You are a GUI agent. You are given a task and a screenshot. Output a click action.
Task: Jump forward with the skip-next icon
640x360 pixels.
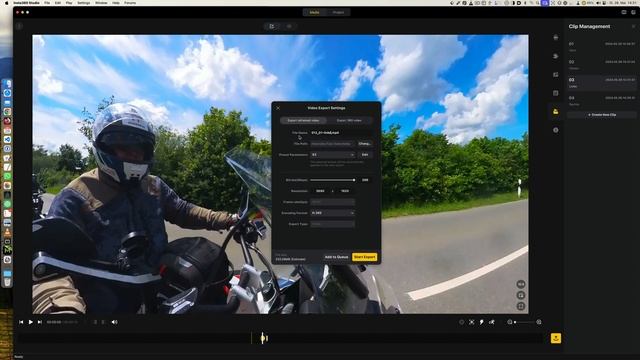40,322
